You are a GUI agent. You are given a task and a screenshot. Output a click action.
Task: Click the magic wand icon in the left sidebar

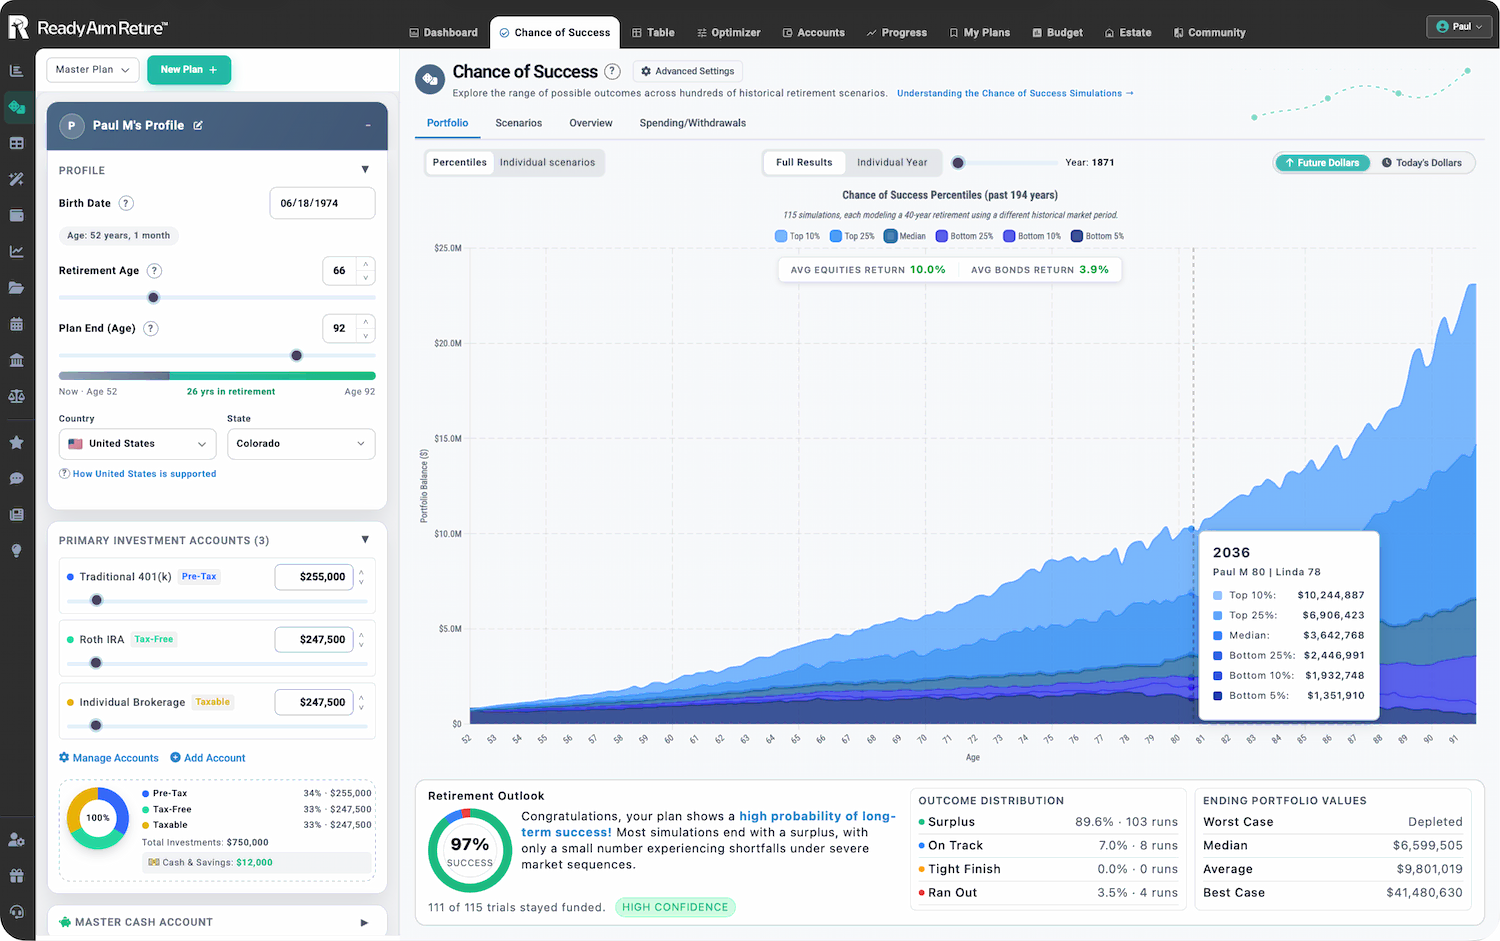pos(17,179)
